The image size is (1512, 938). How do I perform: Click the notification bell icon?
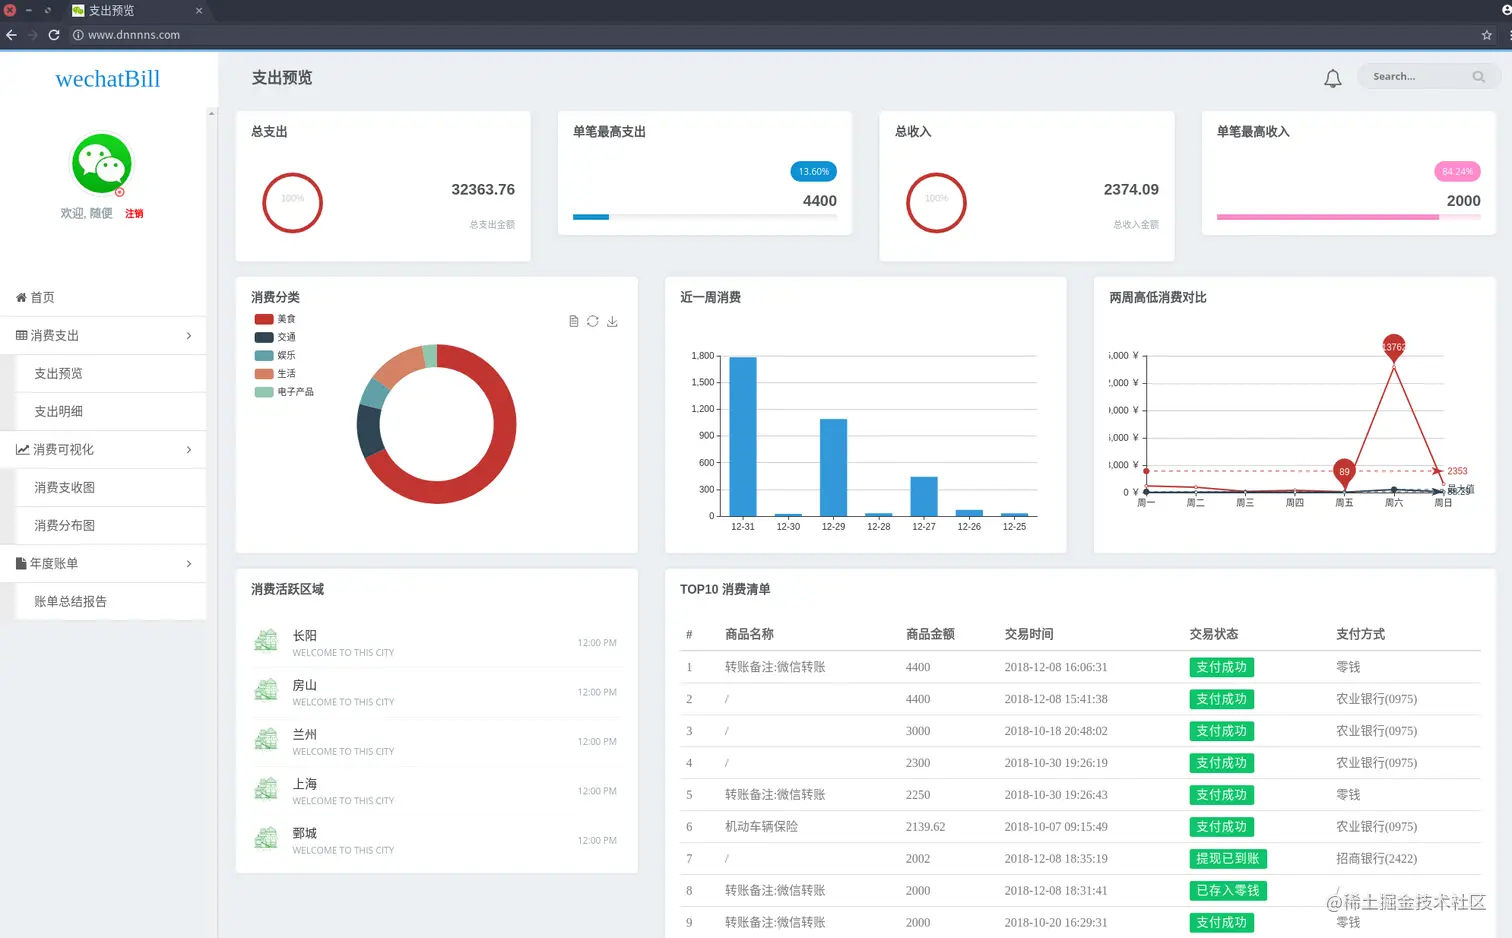[x=1332, y=78]
